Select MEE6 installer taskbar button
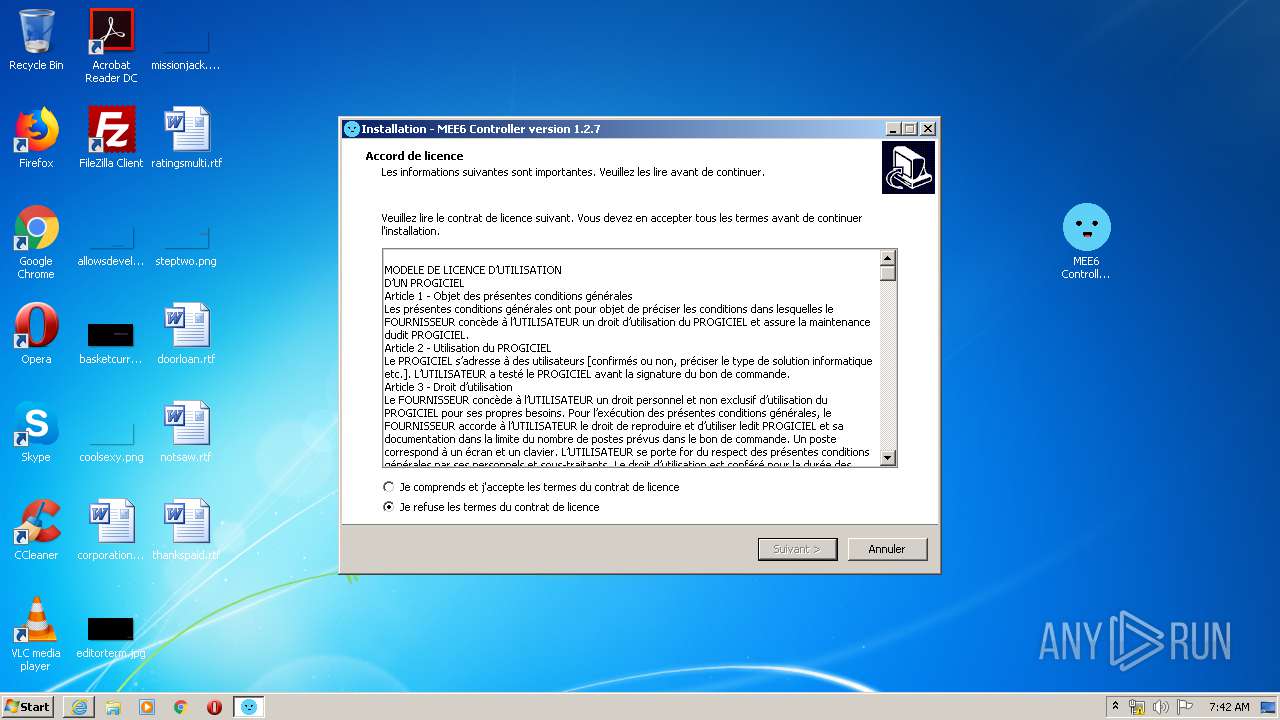 click(249, 707)
